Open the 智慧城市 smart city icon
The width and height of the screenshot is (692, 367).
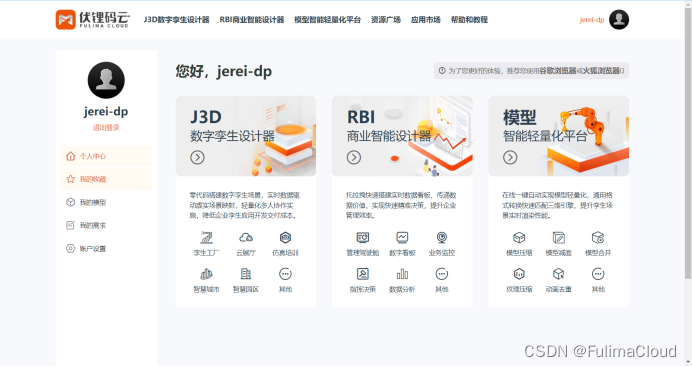pos(206,274)
